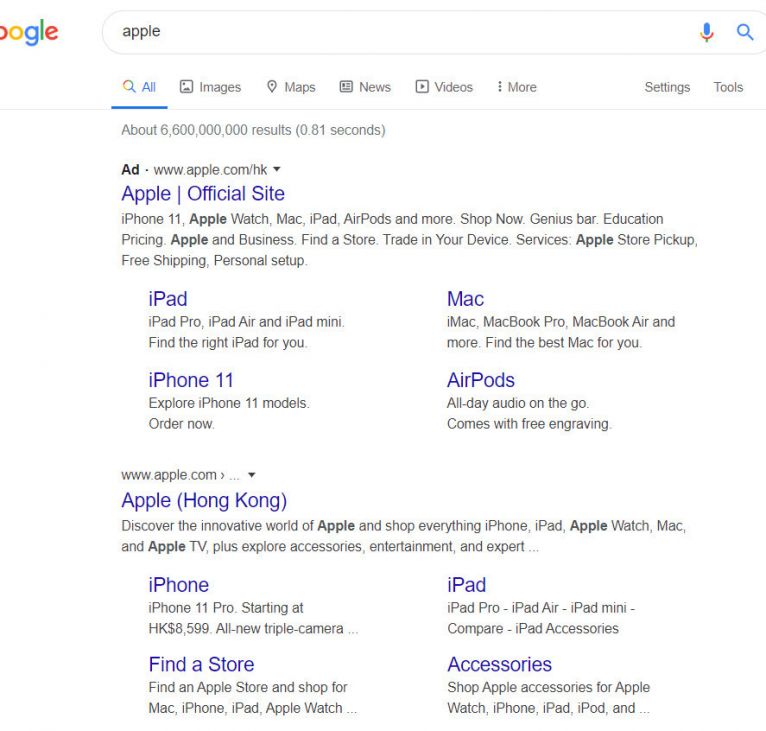Click the Google logo
The image size is (766, 731).
pyautogui.click(x=28, y=32)
